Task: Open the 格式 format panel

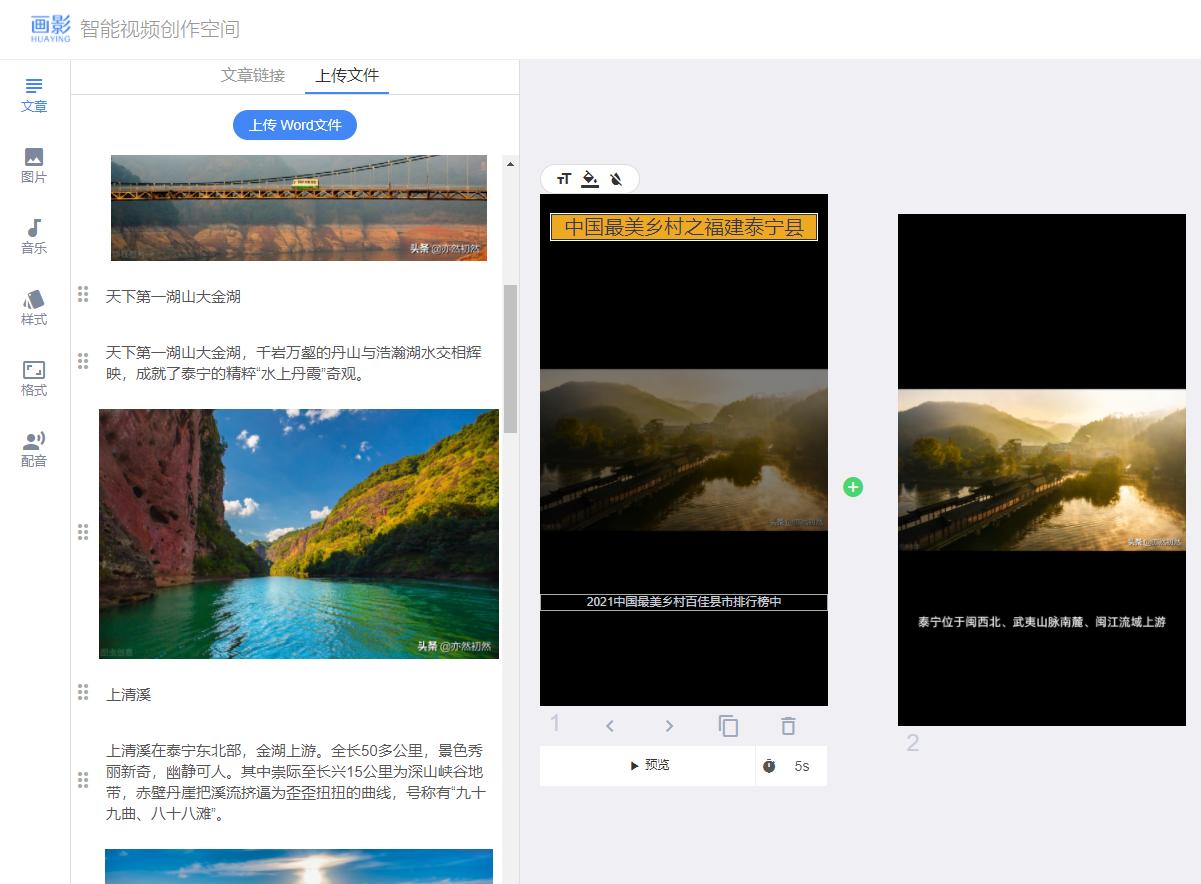Action: tap(33, 375)
